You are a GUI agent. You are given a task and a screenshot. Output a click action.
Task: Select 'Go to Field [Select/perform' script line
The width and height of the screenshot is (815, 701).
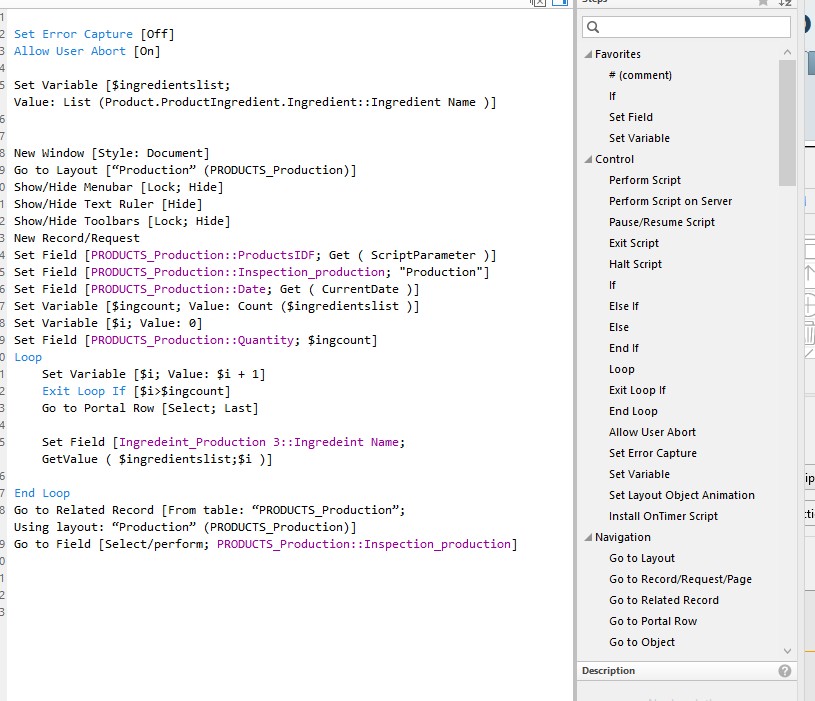point(265,545)
